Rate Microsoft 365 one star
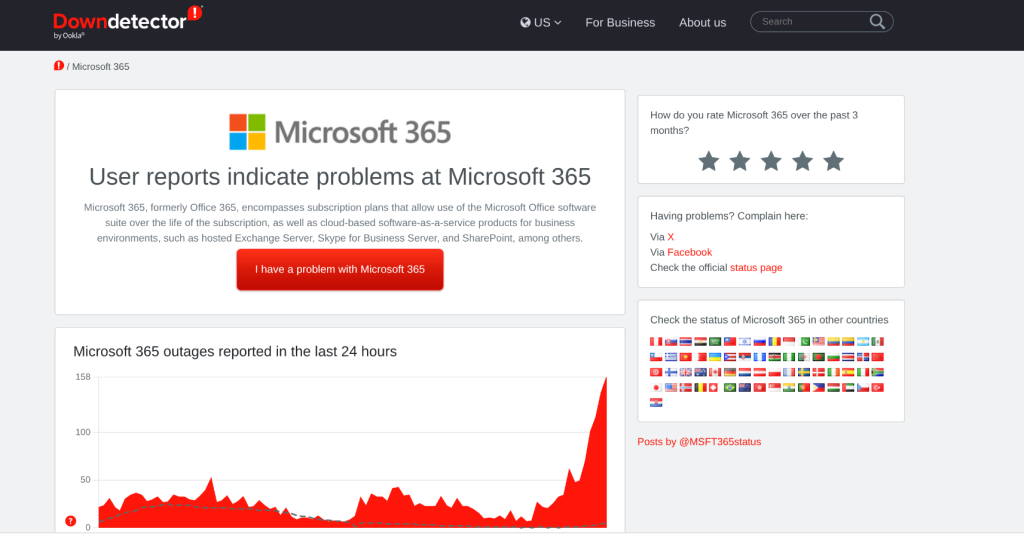Screen dimensions: 1024x534 coord(708,161)
